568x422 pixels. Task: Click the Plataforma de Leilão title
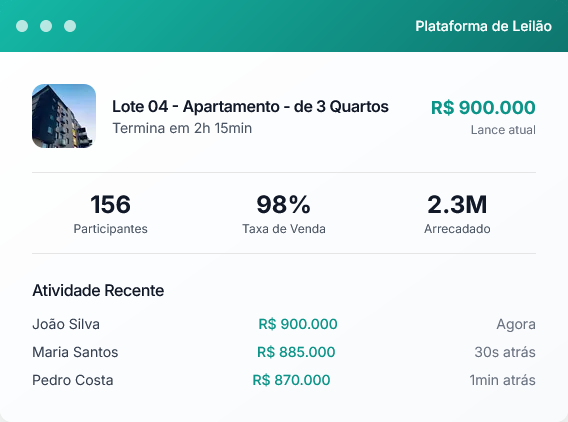coord(483,26)
